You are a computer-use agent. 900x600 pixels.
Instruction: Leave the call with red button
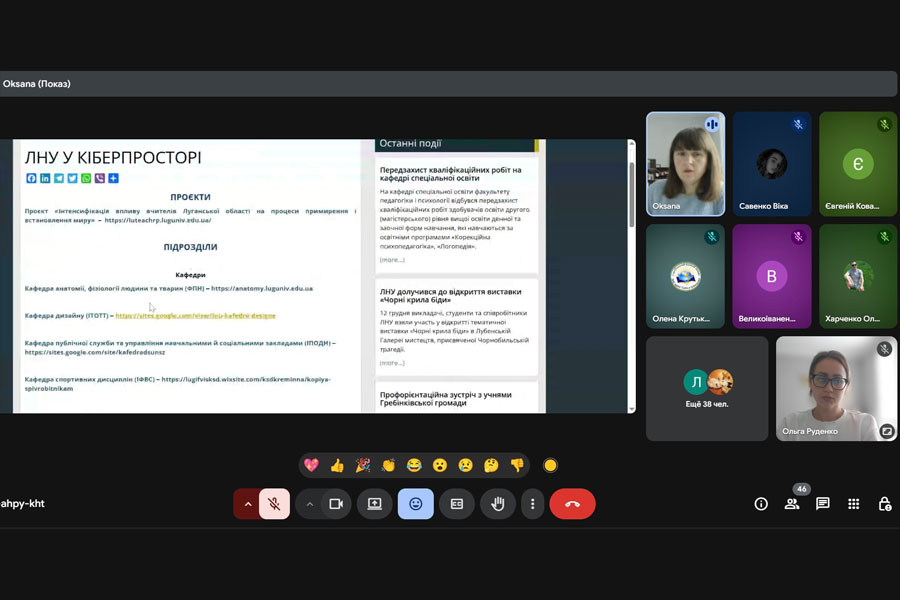(x=572, y=504)
